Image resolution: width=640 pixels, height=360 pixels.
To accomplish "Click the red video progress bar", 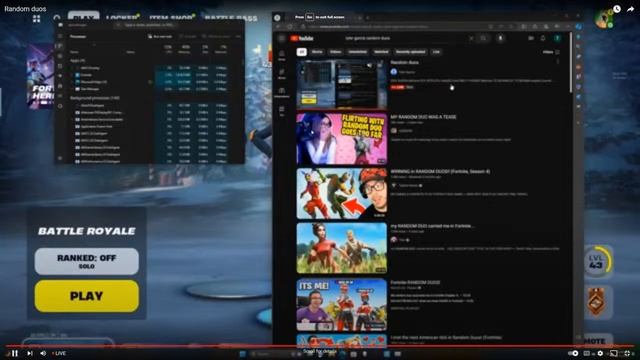I will pyautogui.click(x=320, y=346).
